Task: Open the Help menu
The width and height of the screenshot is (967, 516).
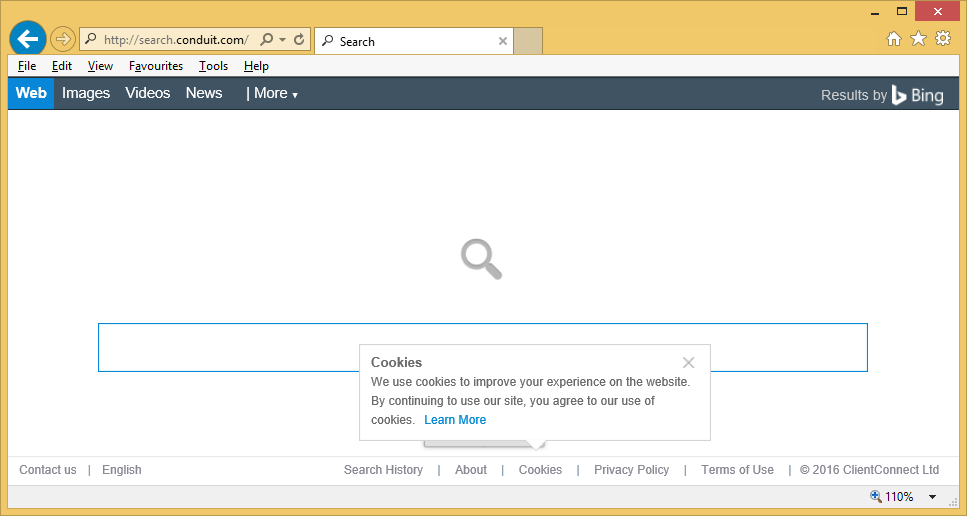Action: [x=256, y=66]
